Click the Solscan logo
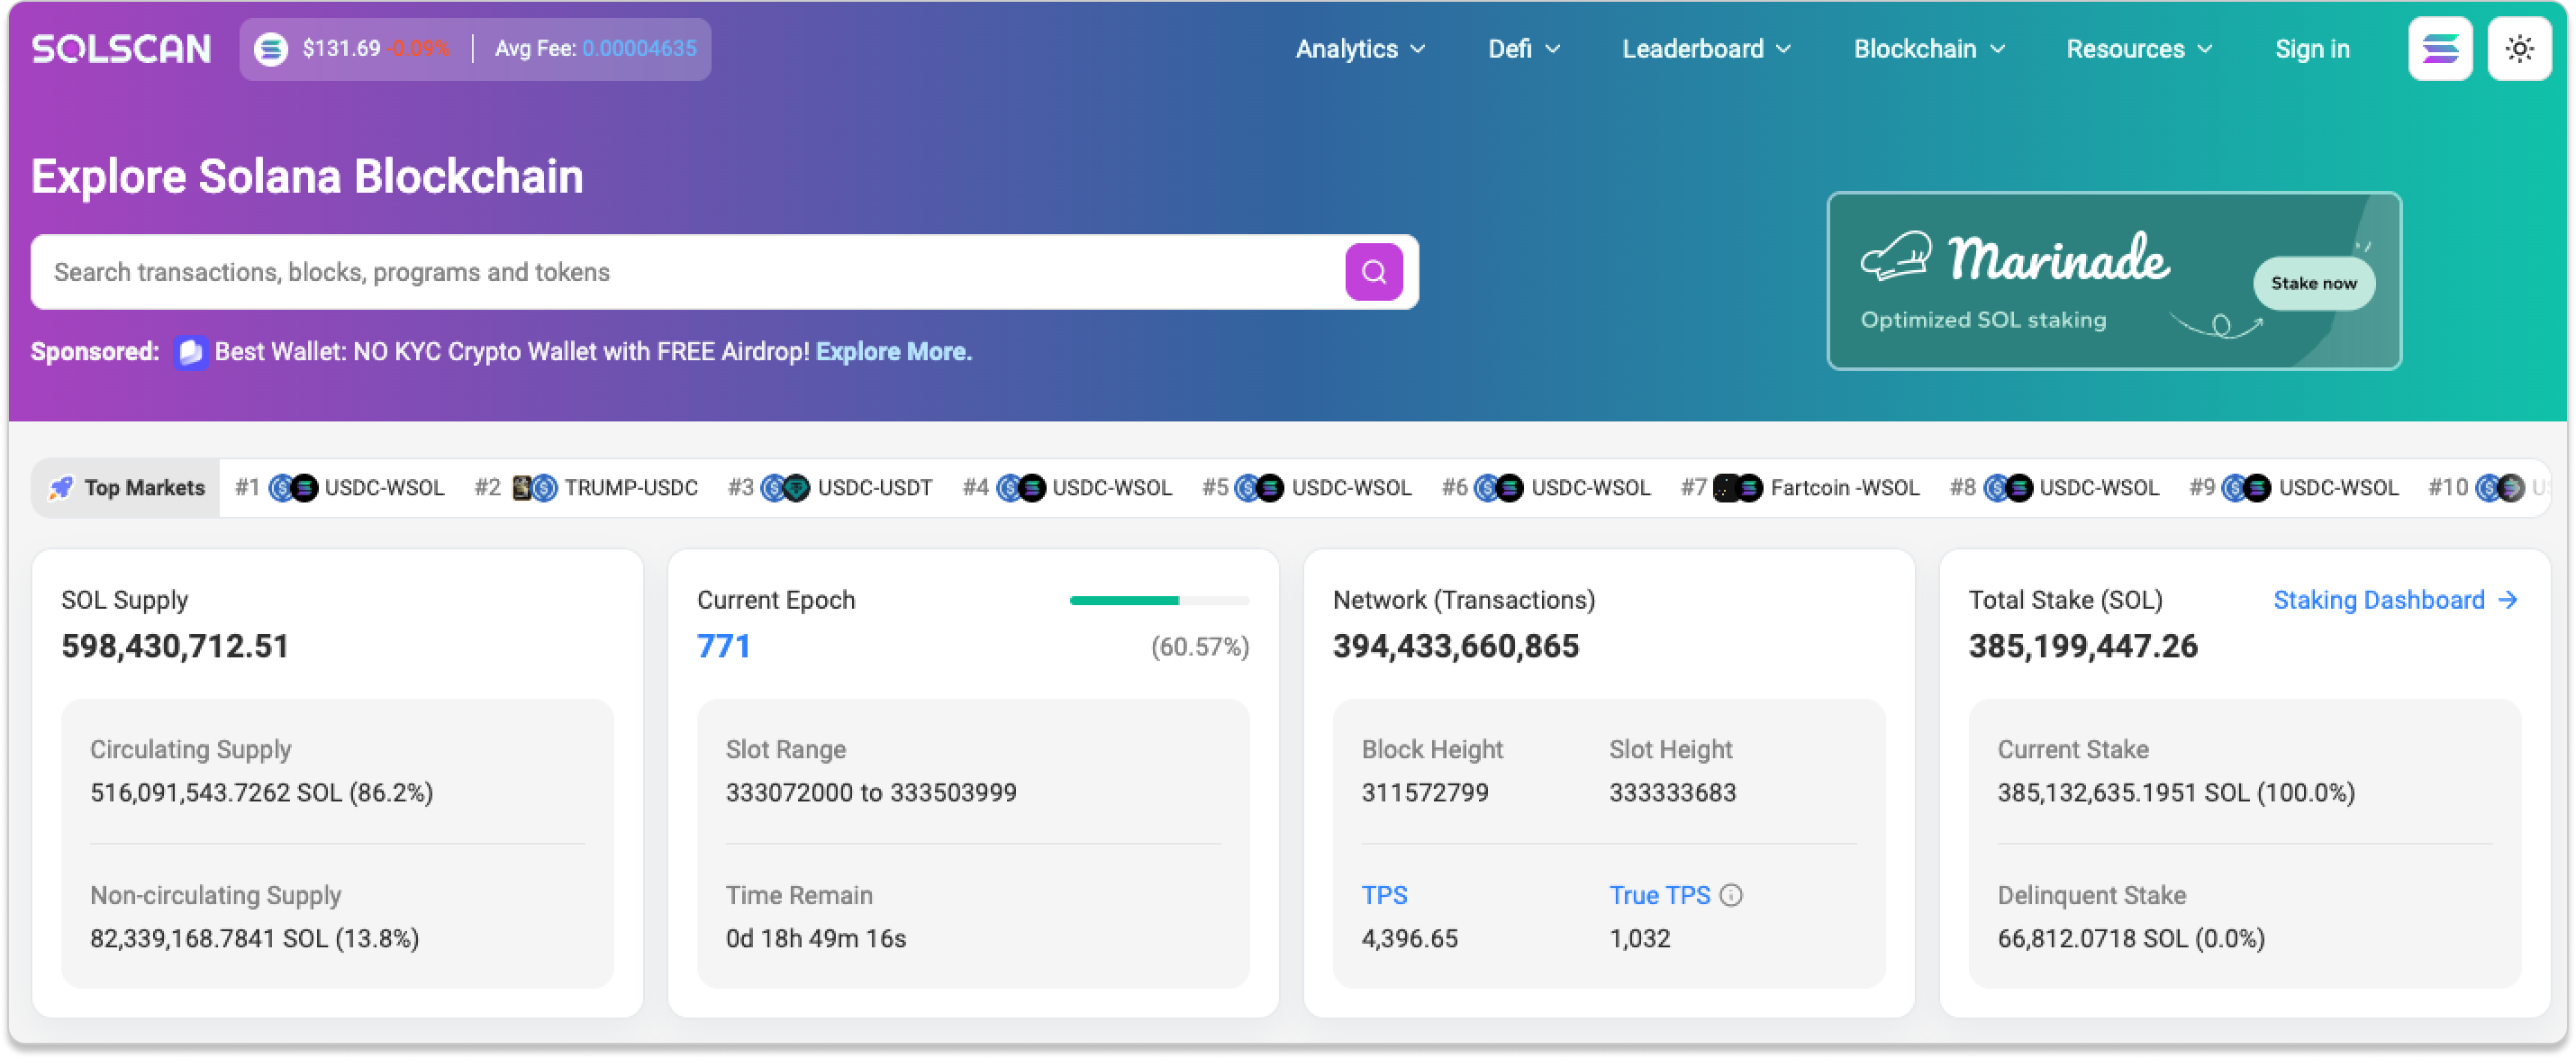Viewport: 2576px width, 1059px height. (x=121, y=49)
